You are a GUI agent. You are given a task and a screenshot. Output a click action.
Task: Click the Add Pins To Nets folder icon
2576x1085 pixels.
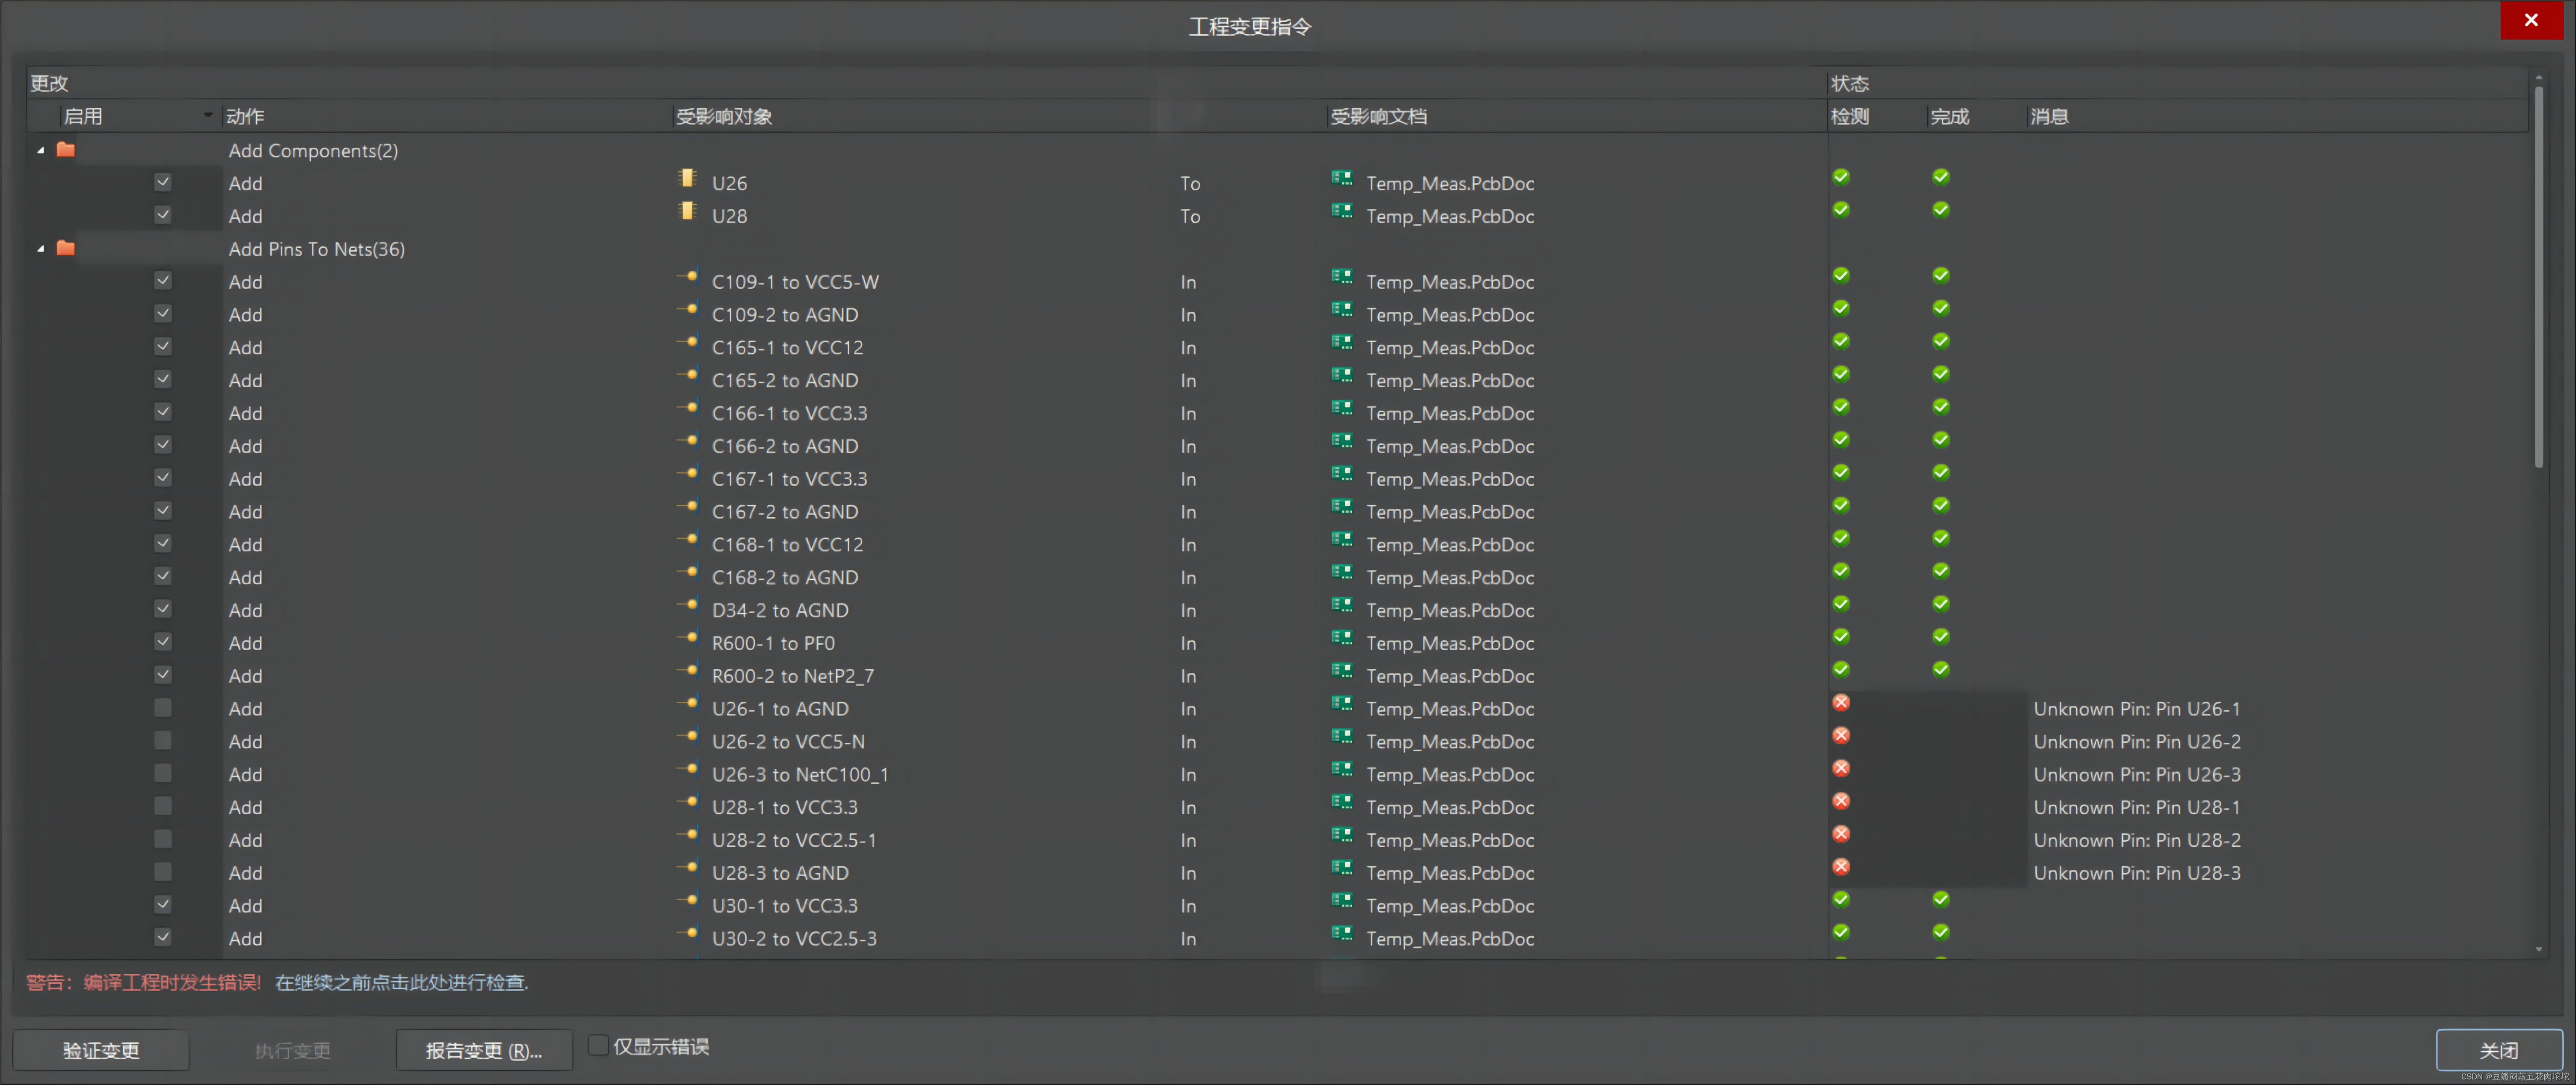pyautogui.click(x=66, y=248)
